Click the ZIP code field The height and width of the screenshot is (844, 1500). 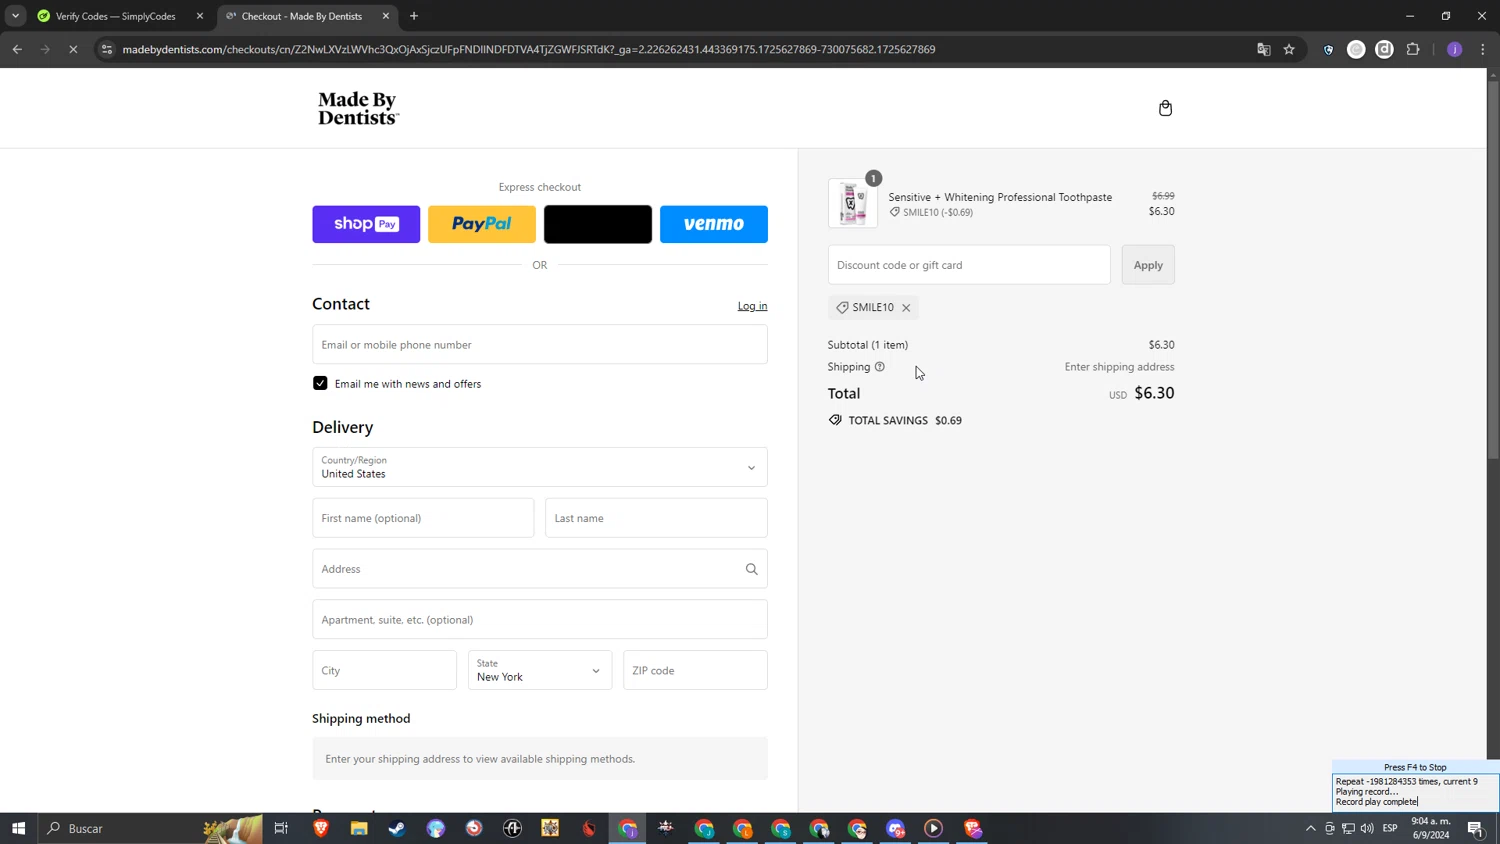click(x=695, y=670)
